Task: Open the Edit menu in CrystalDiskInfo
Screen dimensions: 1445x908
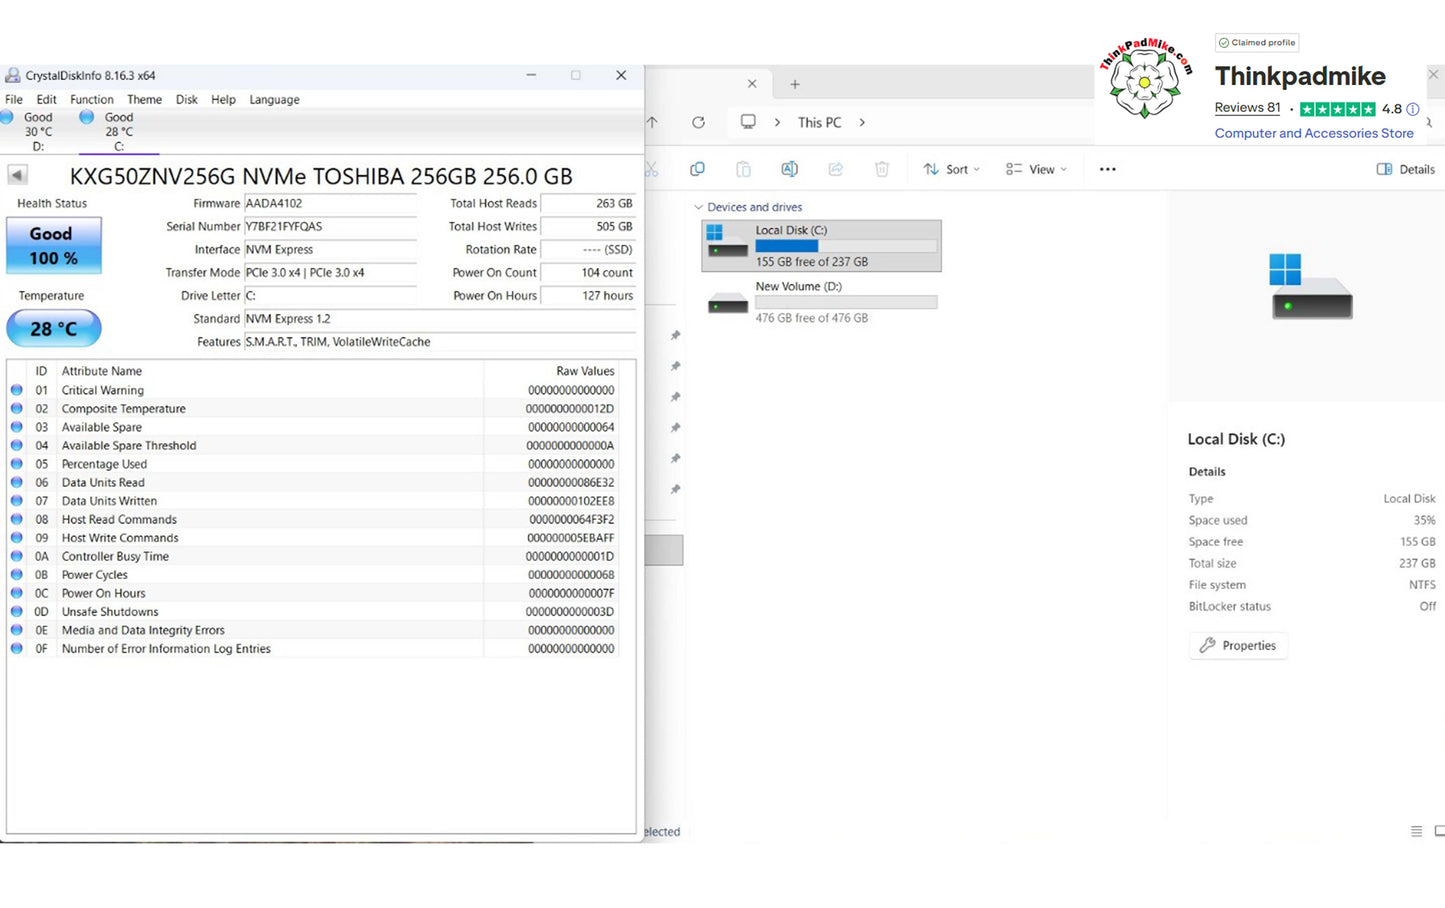Action: pos(47,100)
